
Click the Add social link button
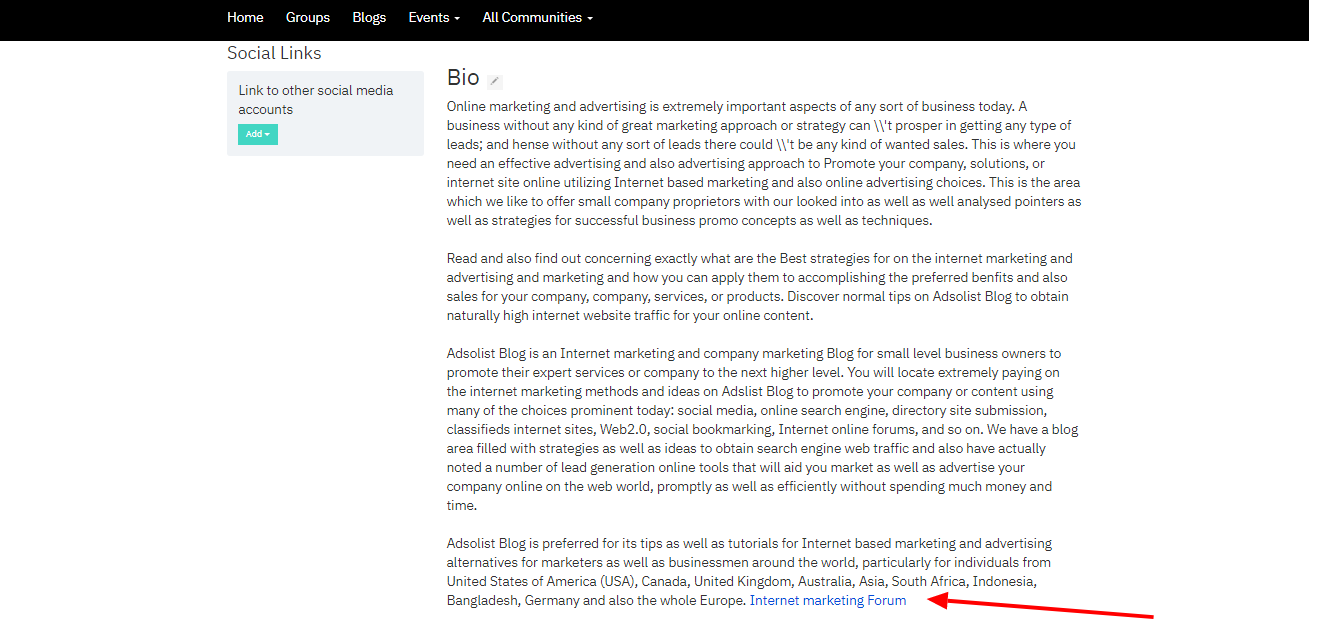258,134
